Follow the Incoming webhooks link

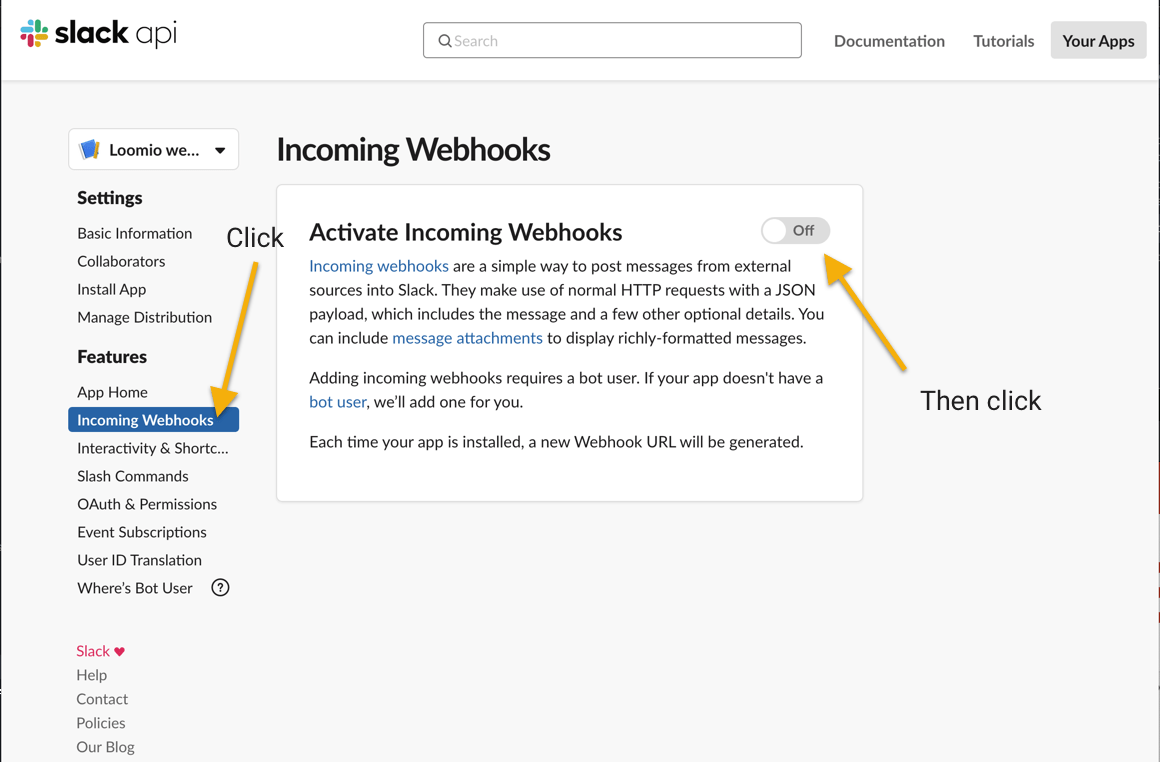pyautogui.click(x=379, y=266)
